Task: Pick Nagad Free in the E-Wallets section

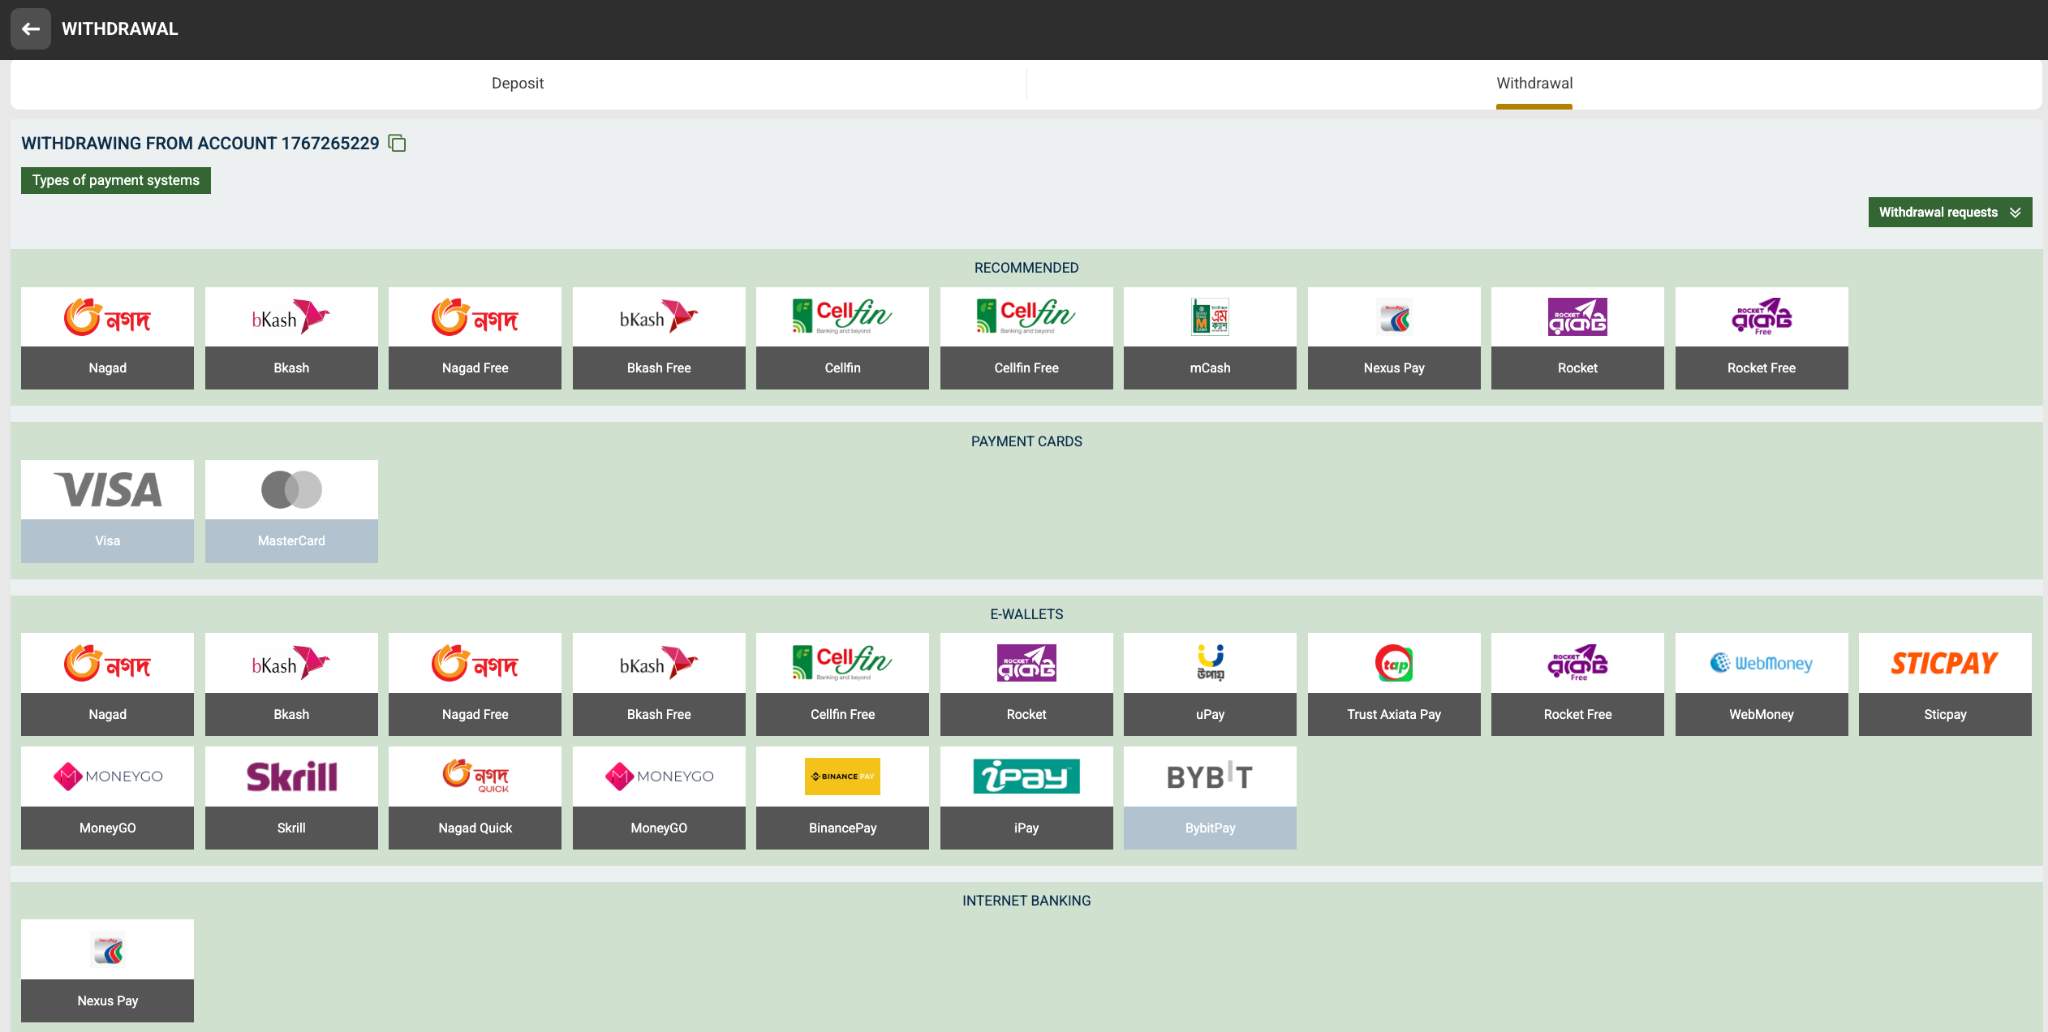Action: [x=475, y=684]
